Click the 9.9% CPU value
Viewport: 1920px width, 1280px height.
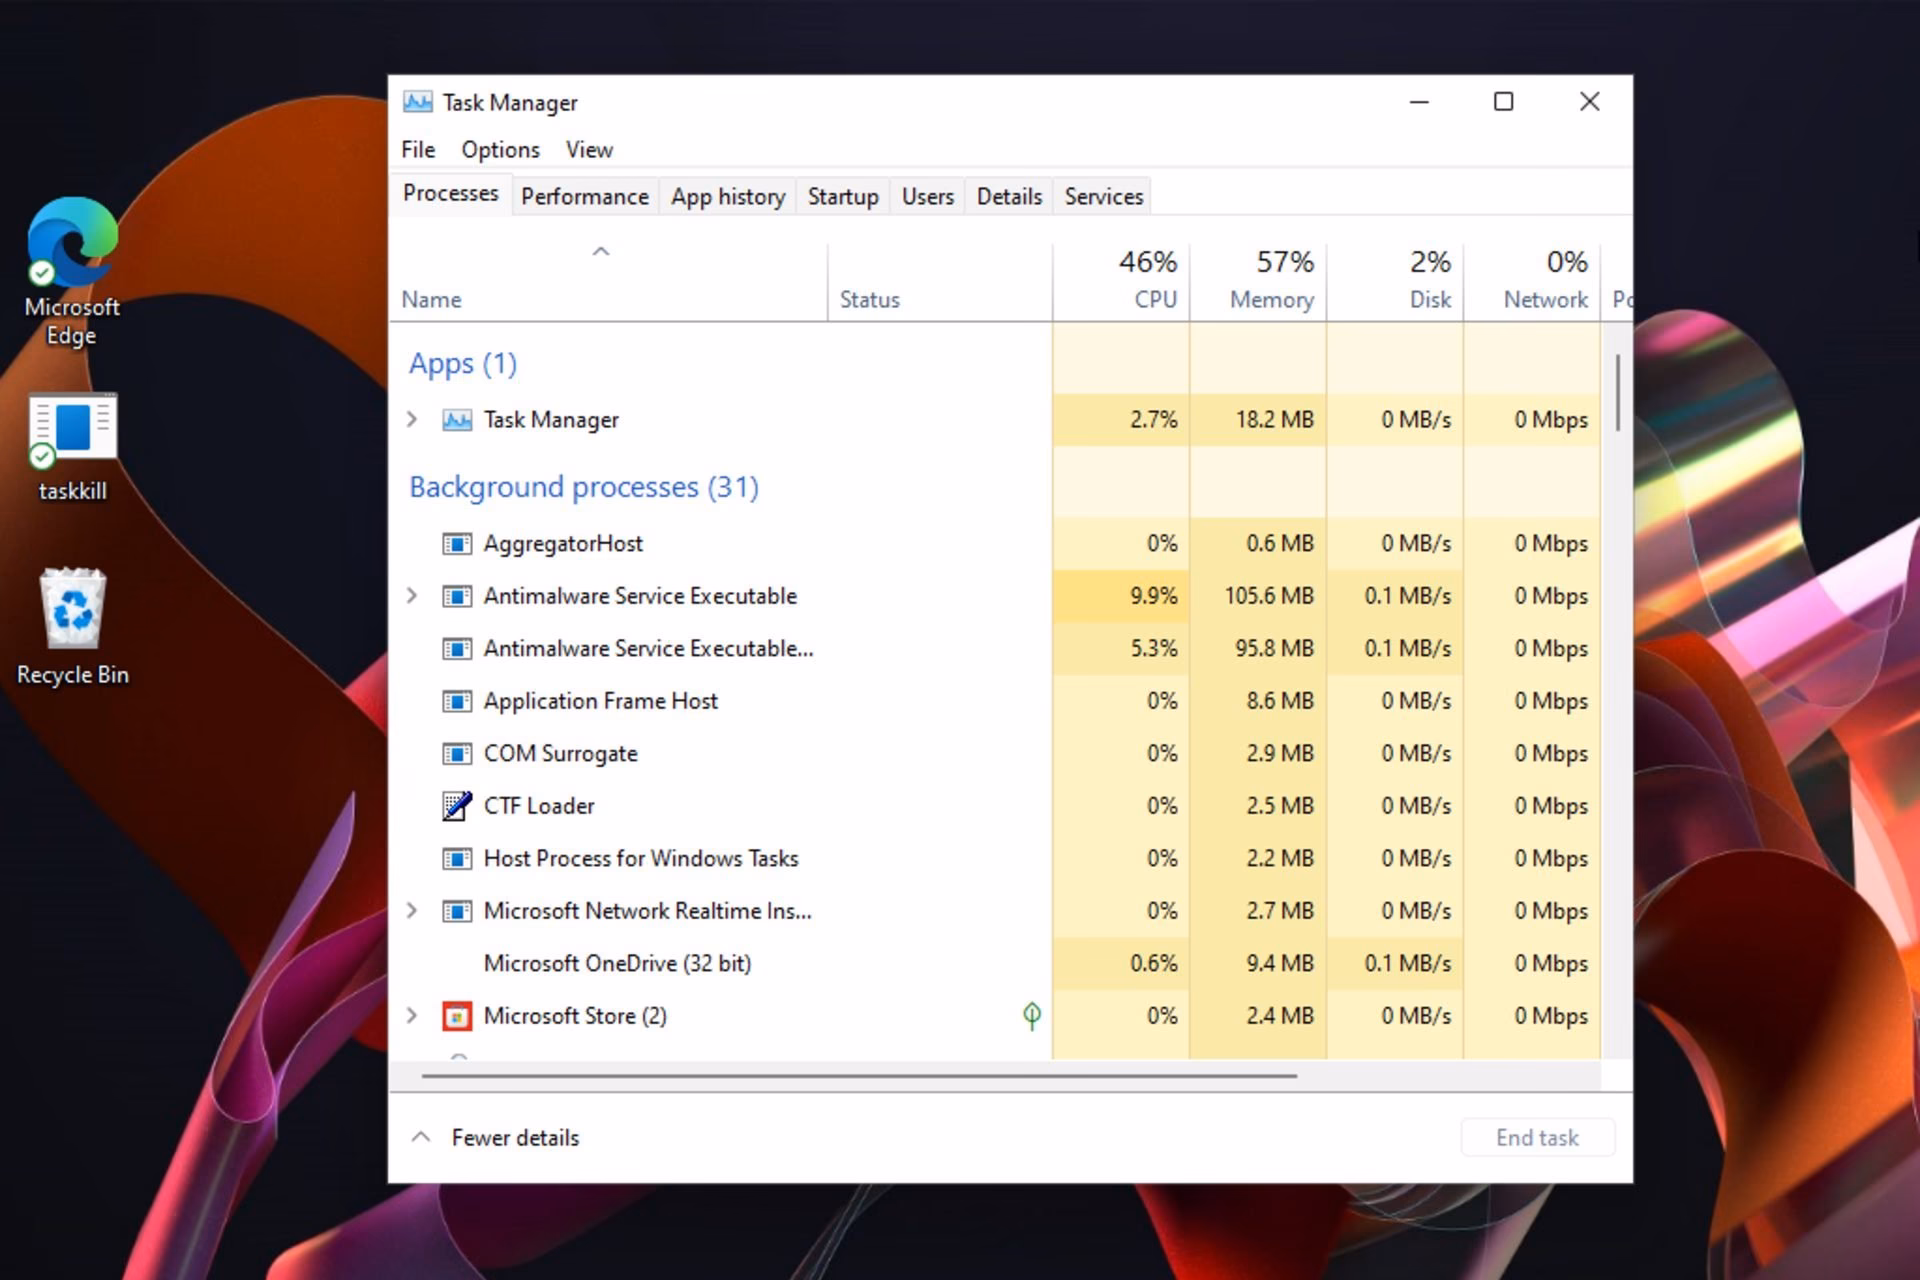[1154, 596]
